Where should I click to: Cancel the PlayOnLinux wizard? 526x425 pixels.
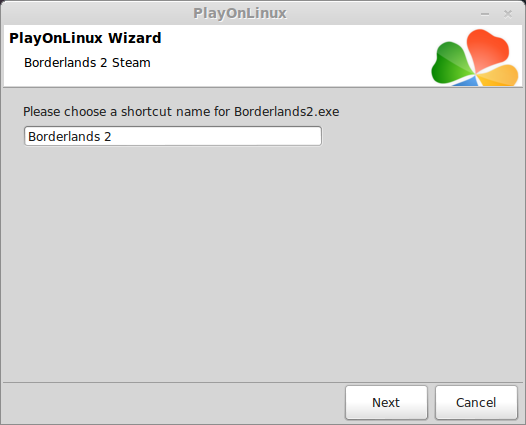pos(476,402)
